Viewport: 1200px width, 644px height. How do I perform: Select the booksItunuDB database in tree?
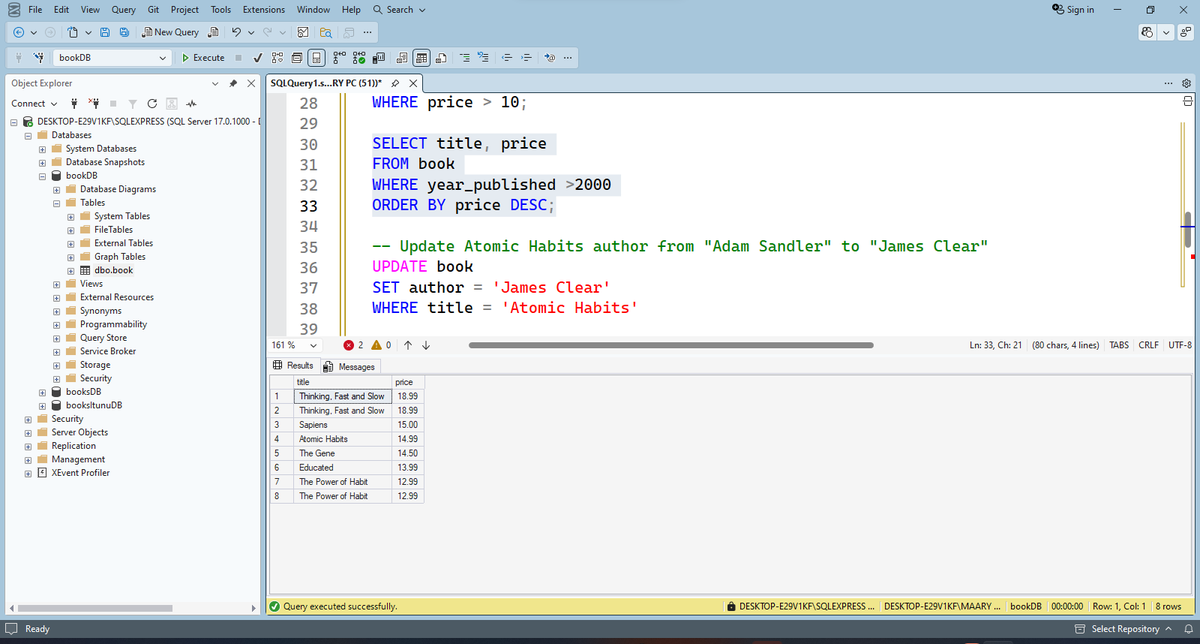point(94,405)
